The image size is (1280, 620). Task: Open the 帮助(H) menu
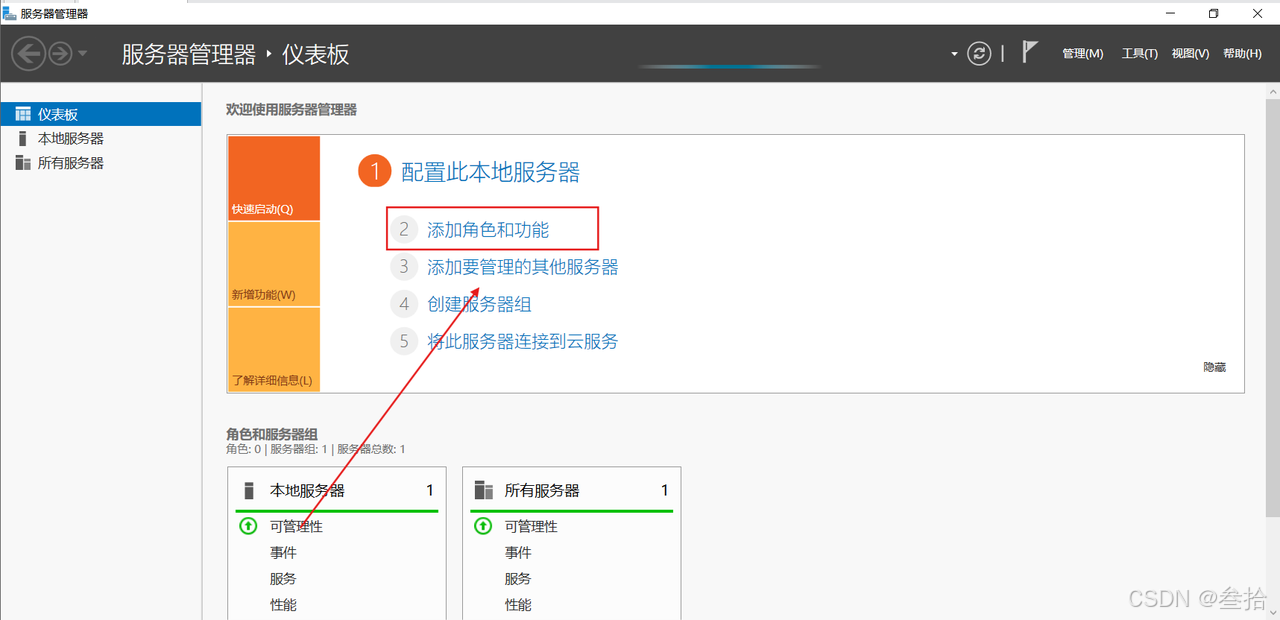(x=1242, y=54)
